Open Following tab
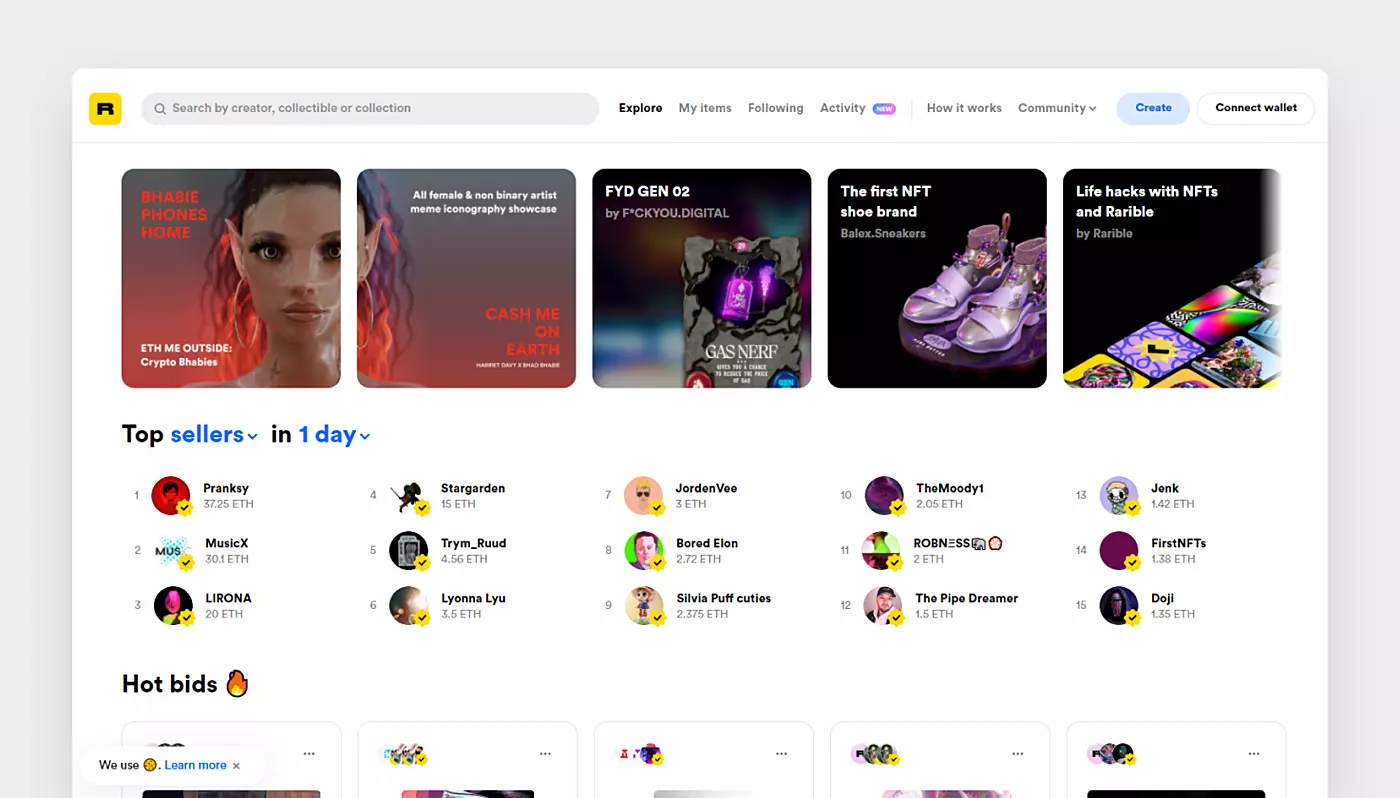Viewport: 1400px width, 798px height. [776, 108]
